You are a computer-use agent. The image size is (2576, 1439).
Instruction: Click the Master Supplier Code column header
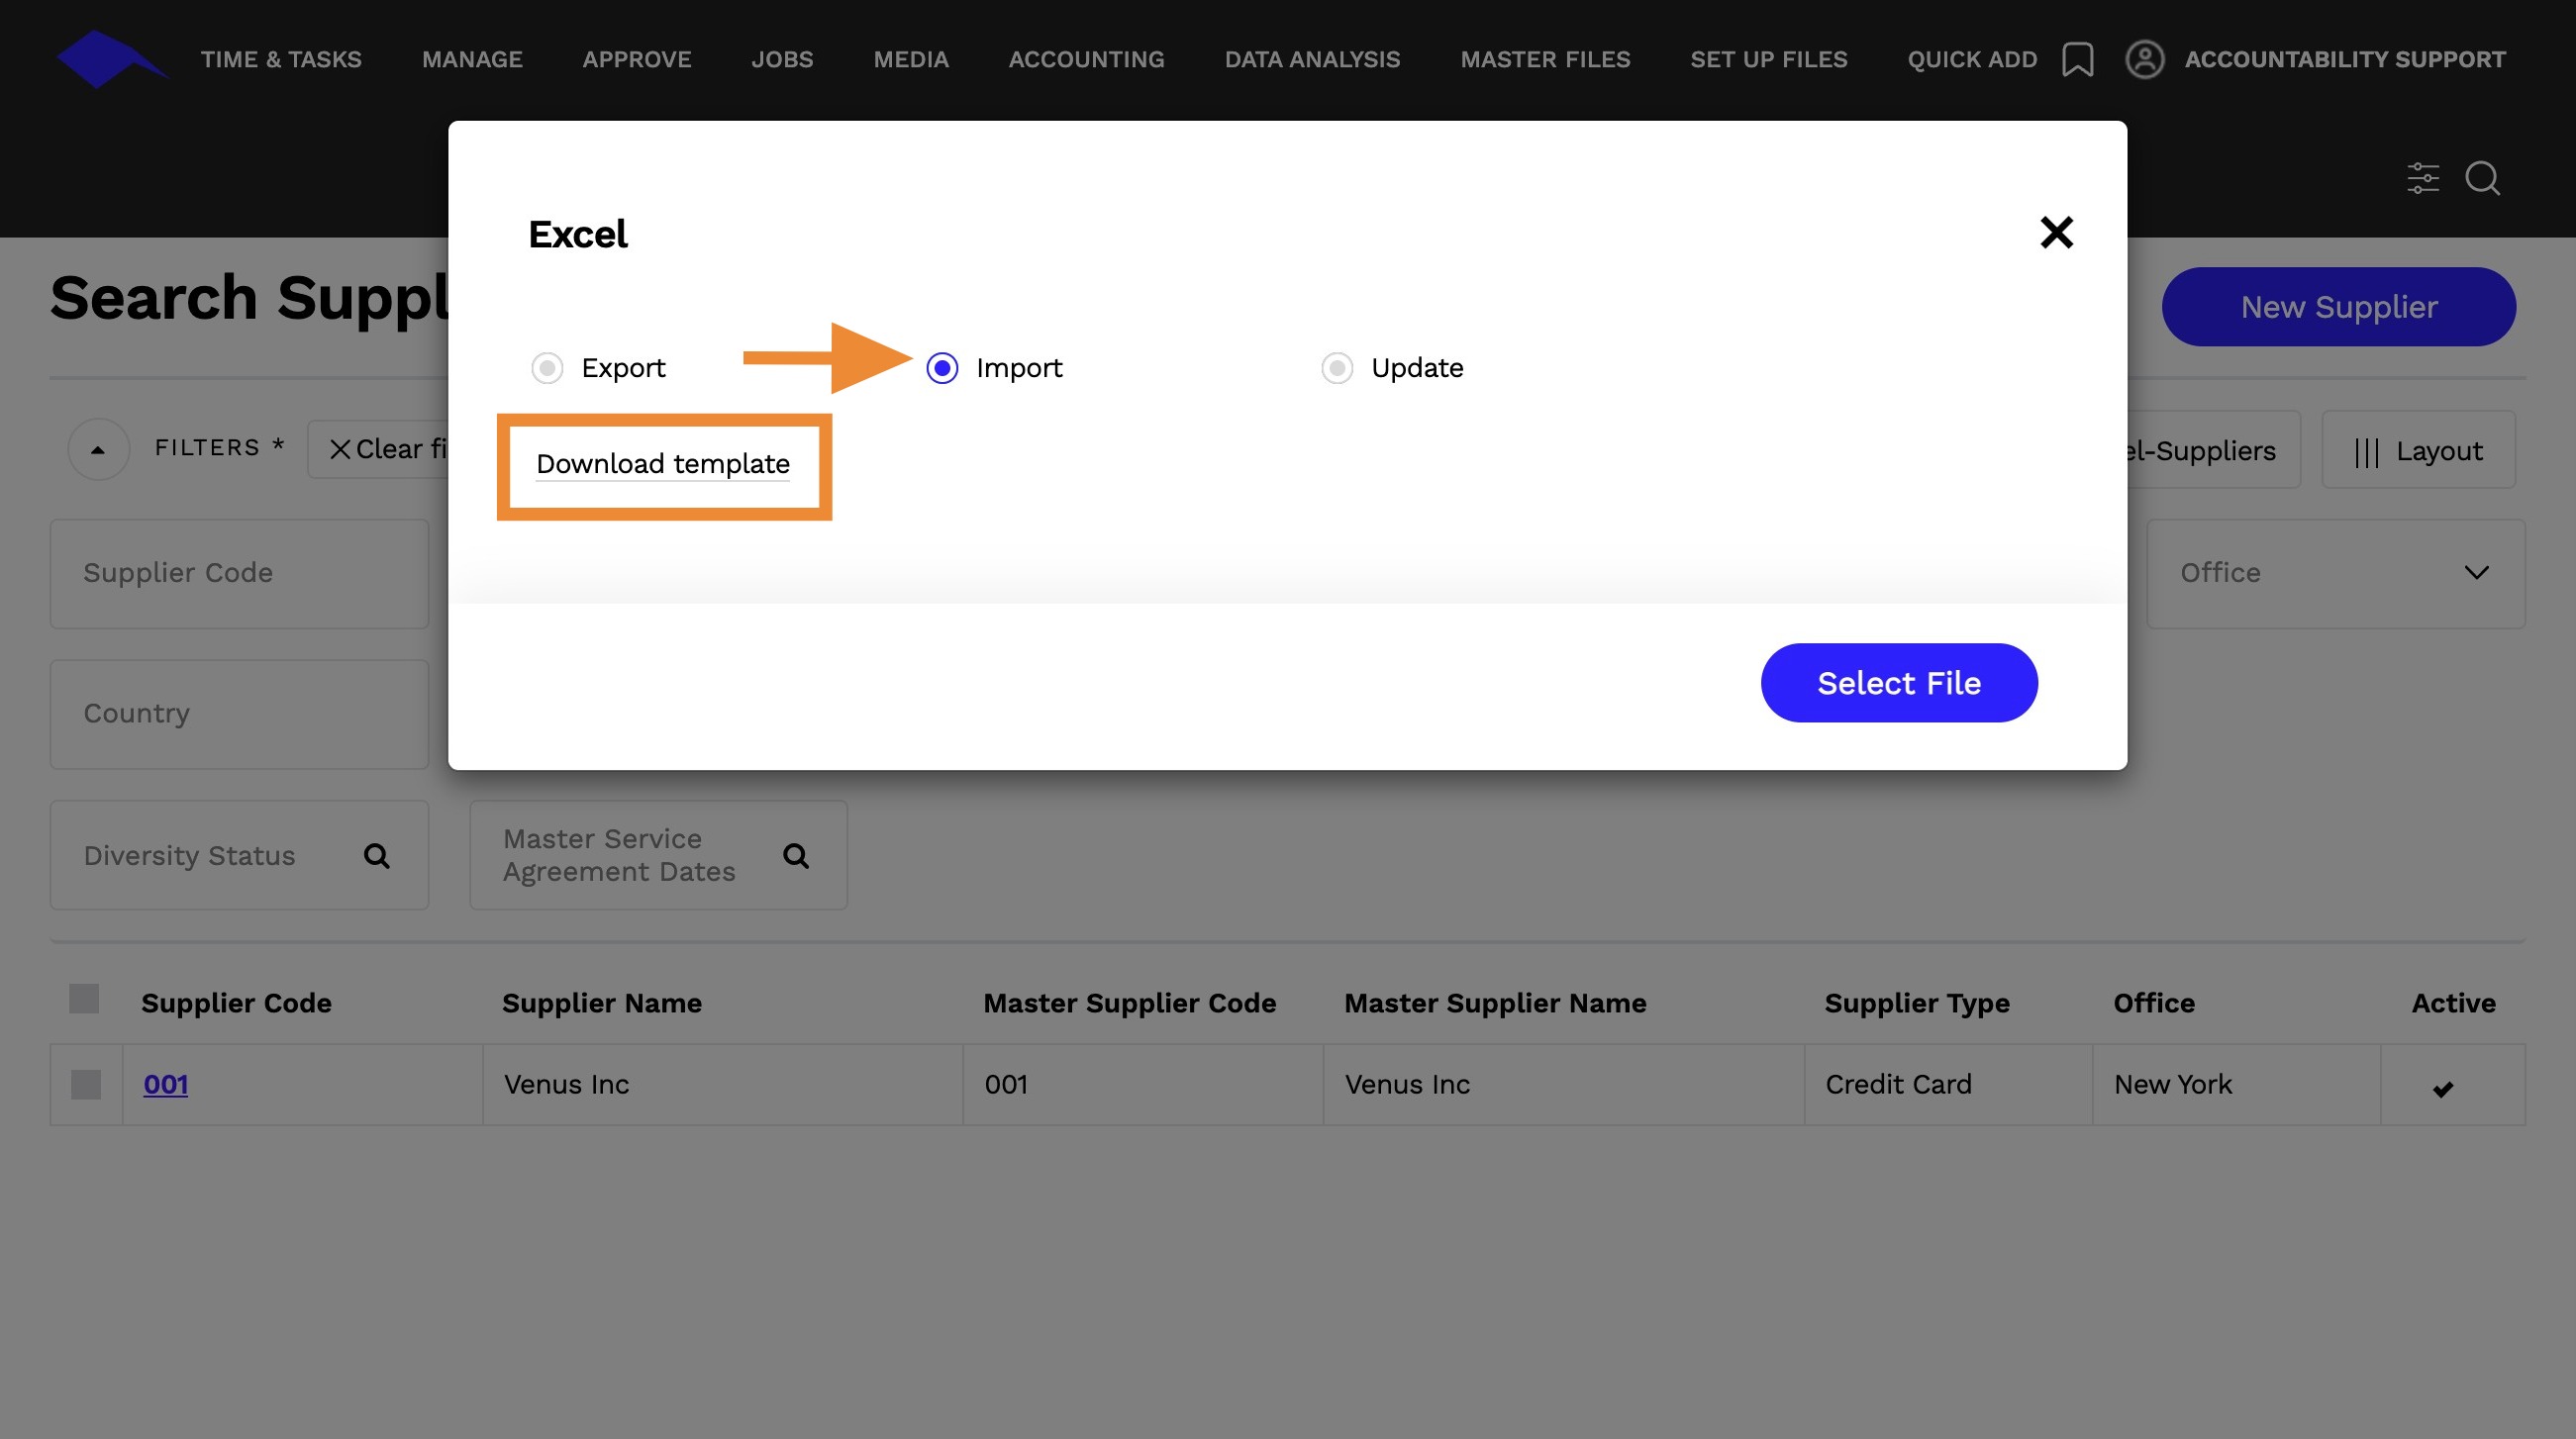(x=1129, y=1003)
